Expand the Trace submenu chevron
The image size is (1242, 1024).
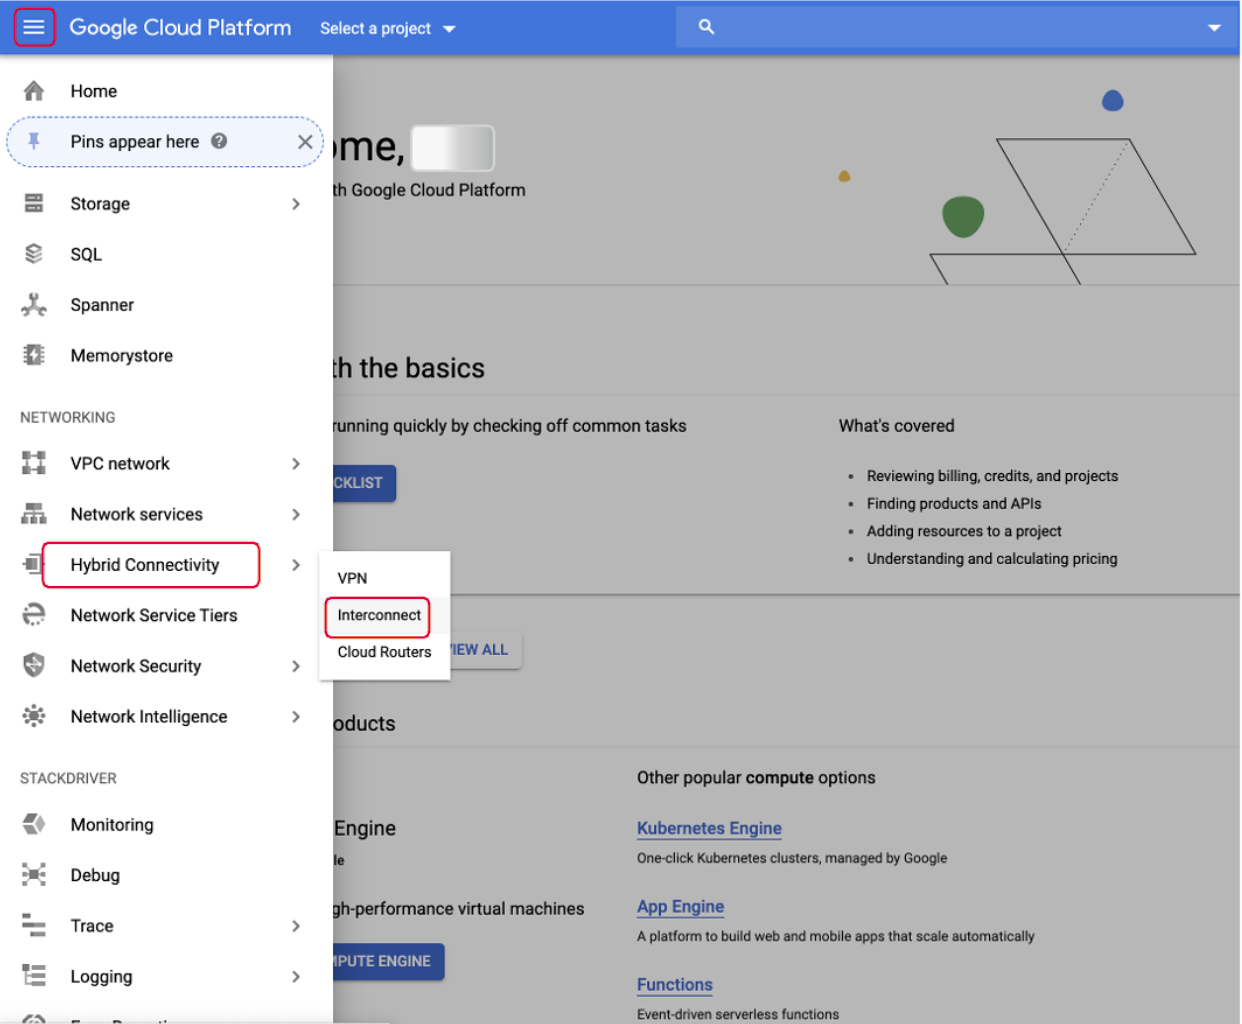point(295,926)
